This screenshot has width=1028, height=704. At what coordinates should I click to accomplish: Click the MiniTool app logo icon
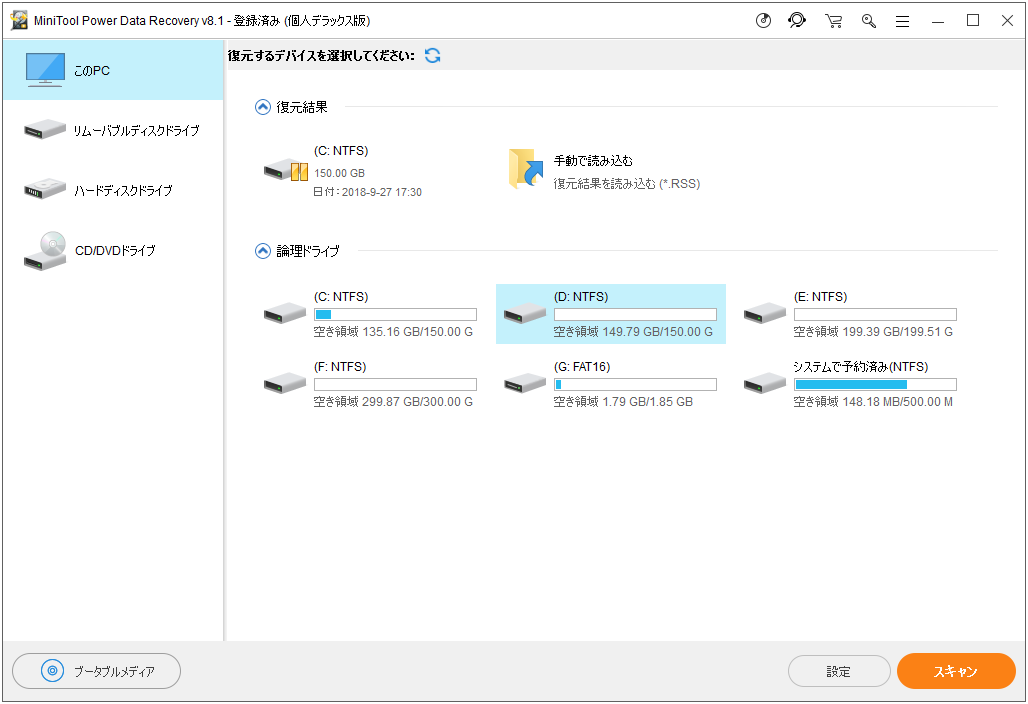(19, 20)
